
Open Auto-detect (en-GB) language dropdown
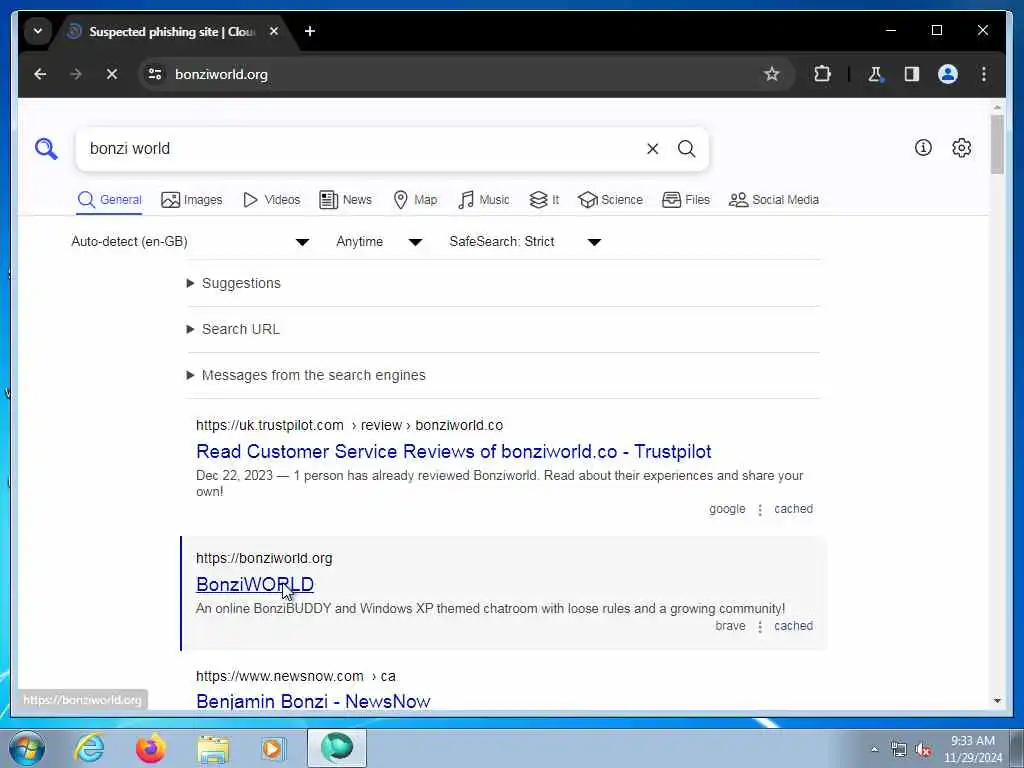pyautogui.click(x=190, y=242)
